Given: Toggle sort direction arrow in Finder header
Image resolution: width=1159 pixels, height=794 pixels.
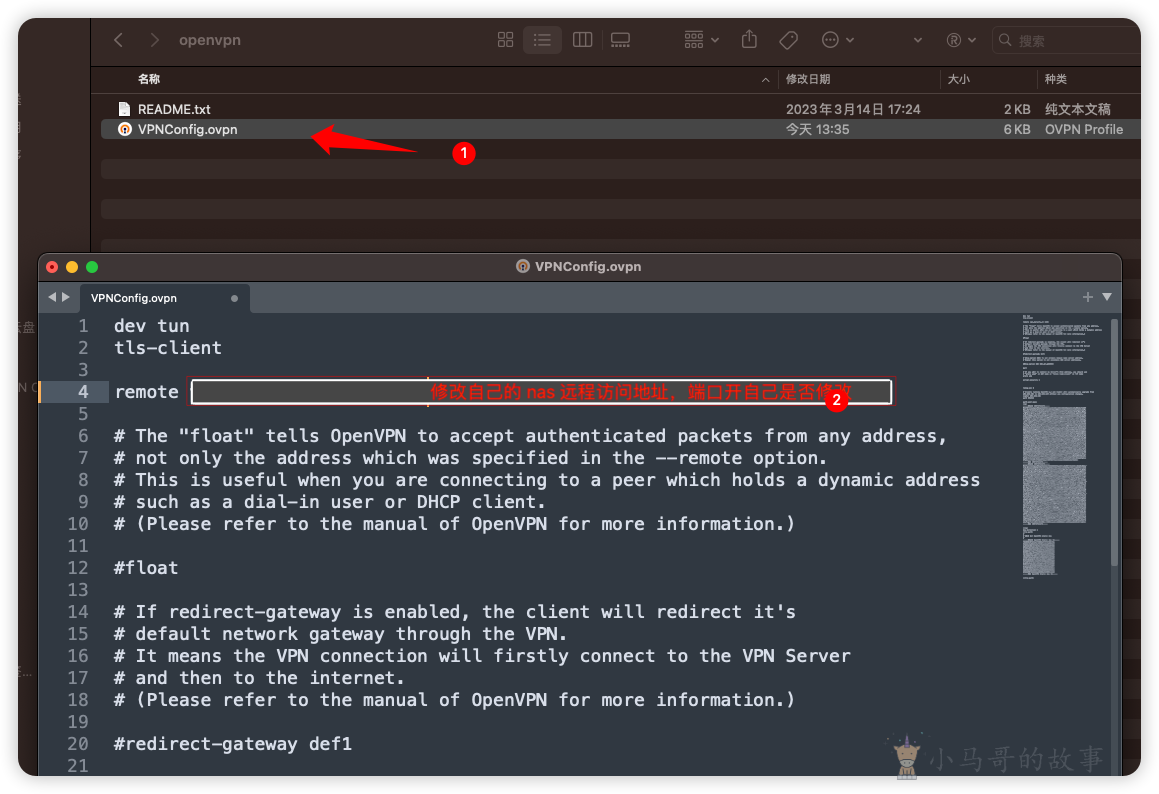Looking at the screenshot, I should coord(765,80).
